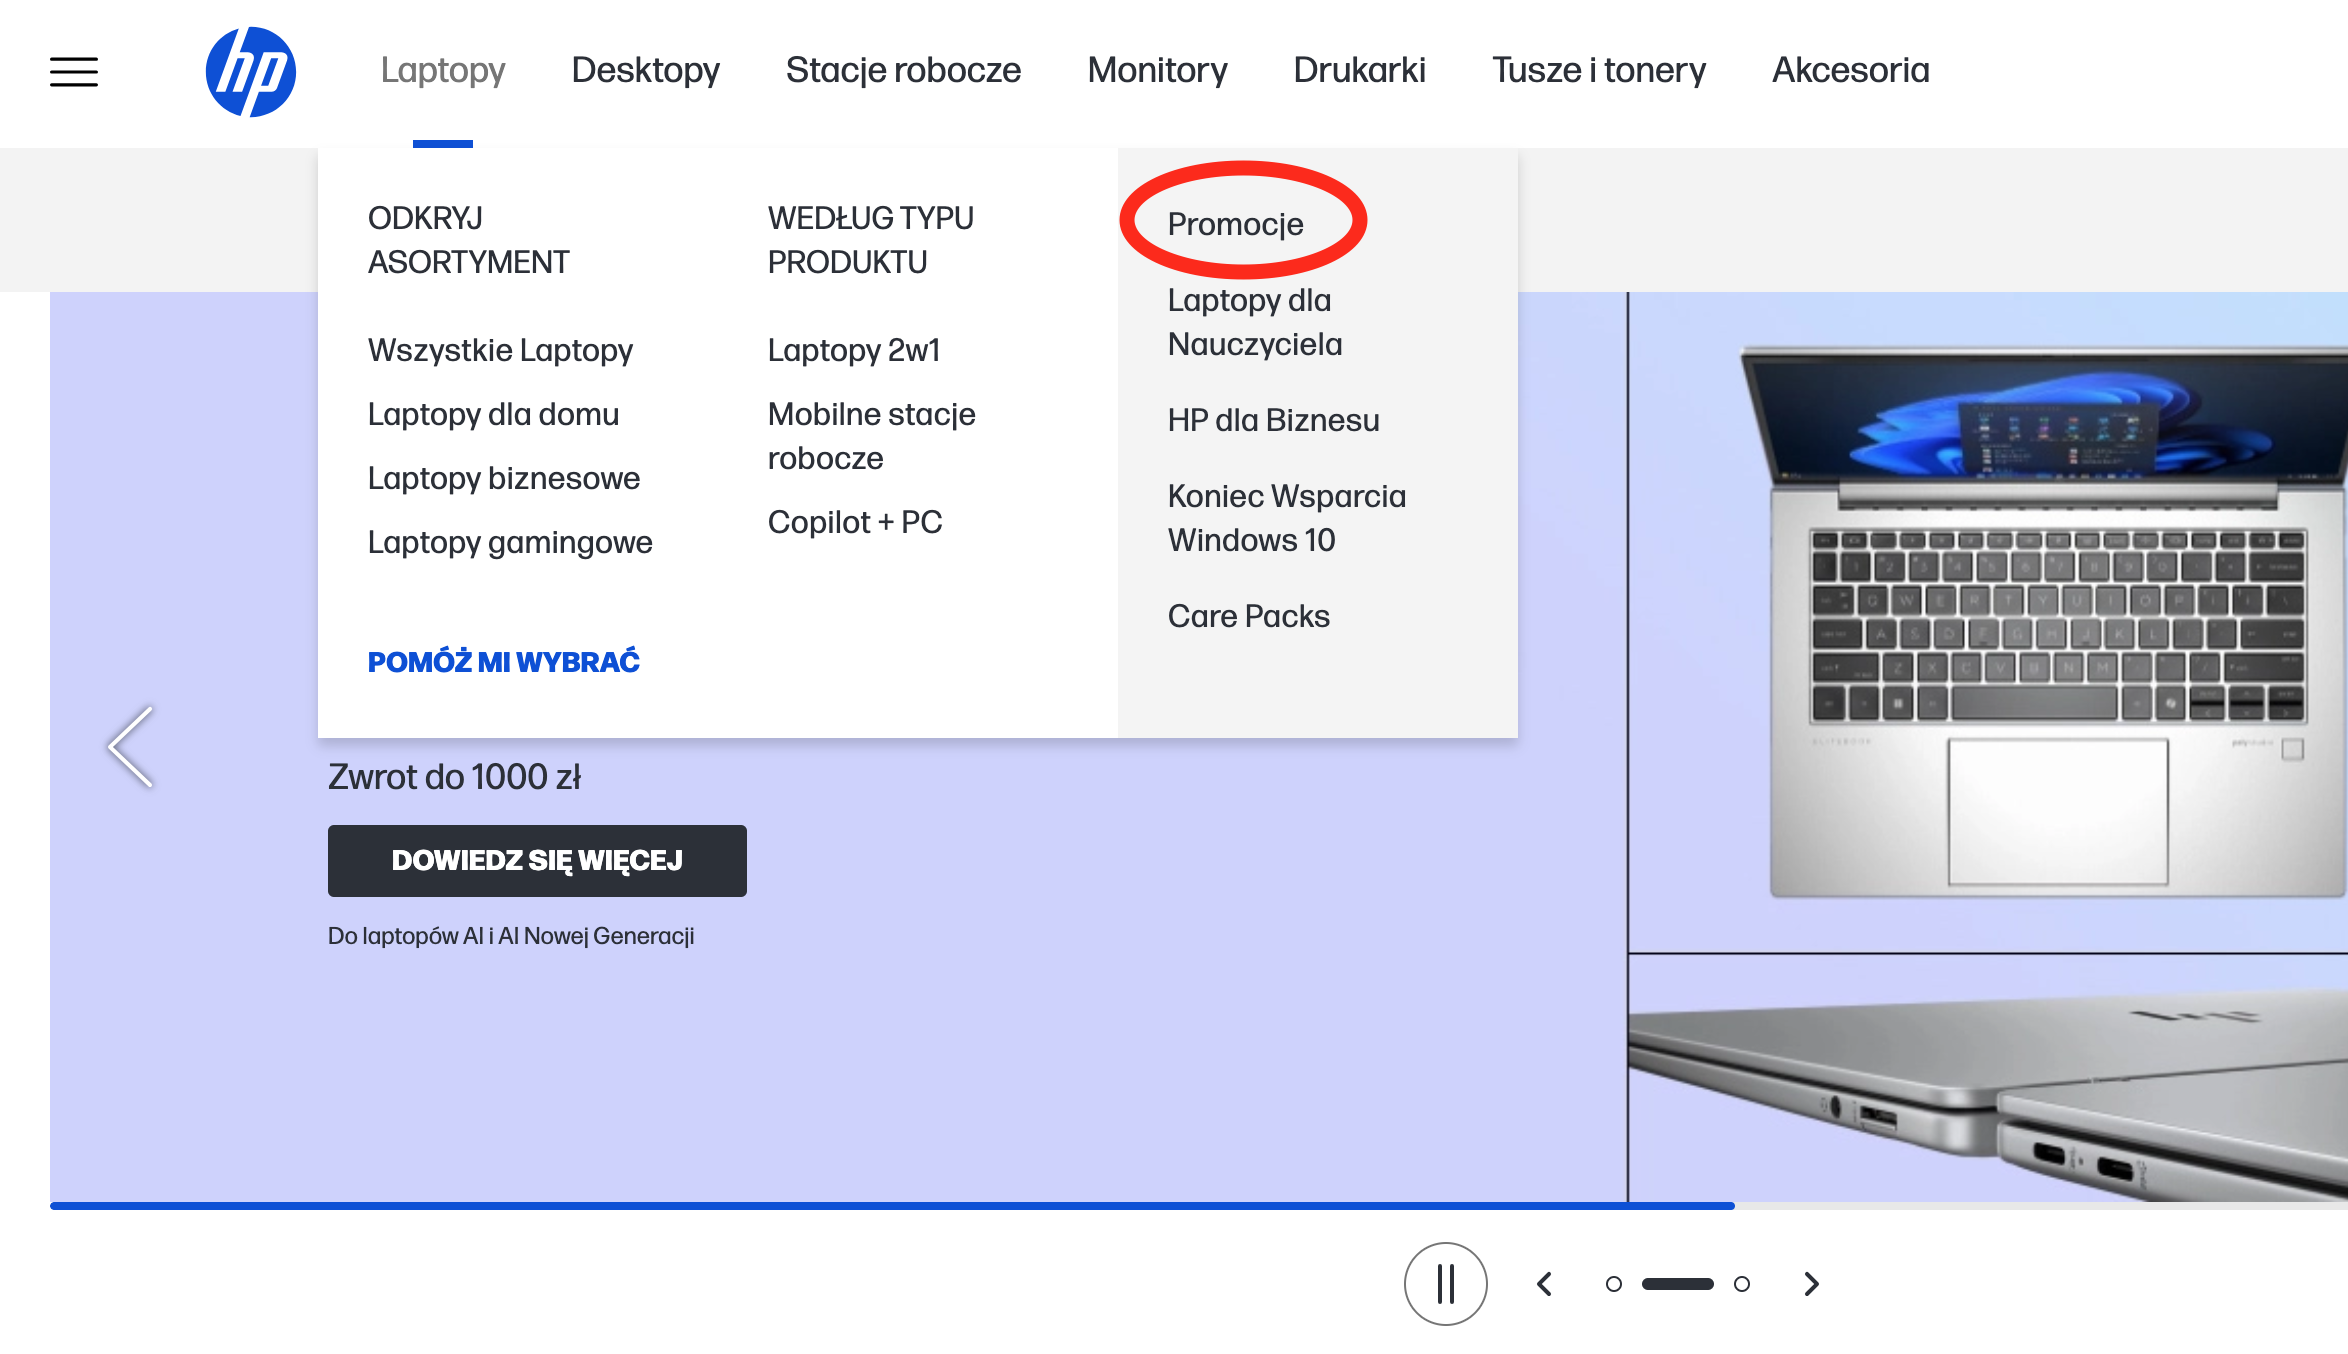Open Laptopy gamingowe from the menu
The width and height of the screenshot is (2348, 1354).
509,542
